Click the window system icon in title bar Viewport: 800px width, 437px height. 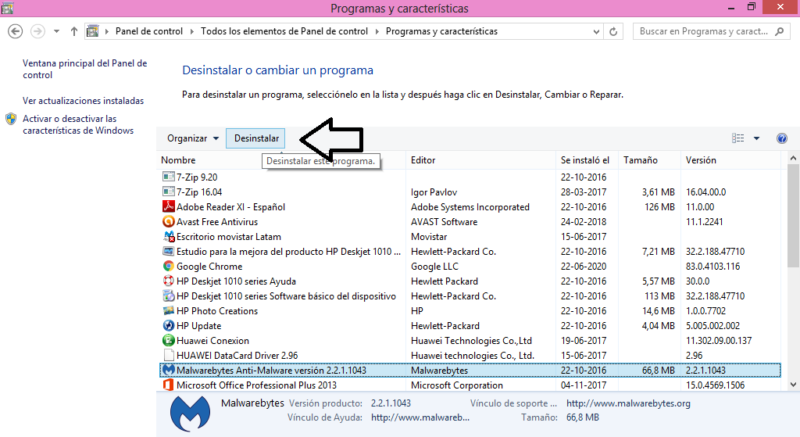(7, 8)
